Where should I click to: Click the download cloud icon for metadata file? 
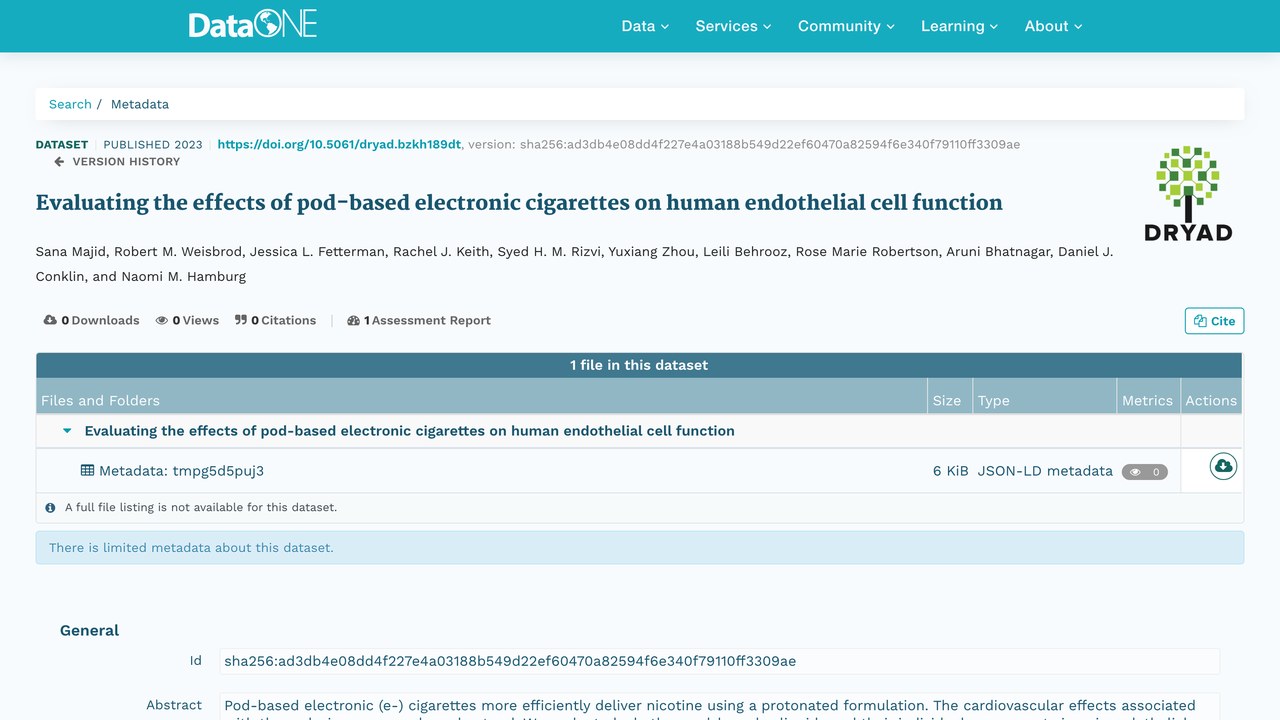(1223, 466)
